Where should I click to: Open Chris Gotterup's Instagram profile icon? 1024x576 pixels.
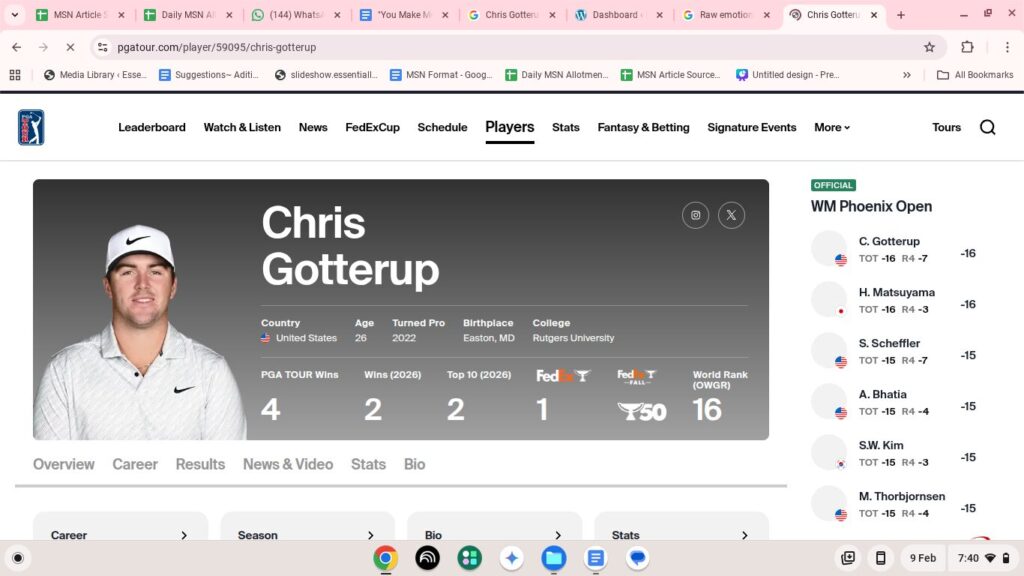(x=695, y=215)
